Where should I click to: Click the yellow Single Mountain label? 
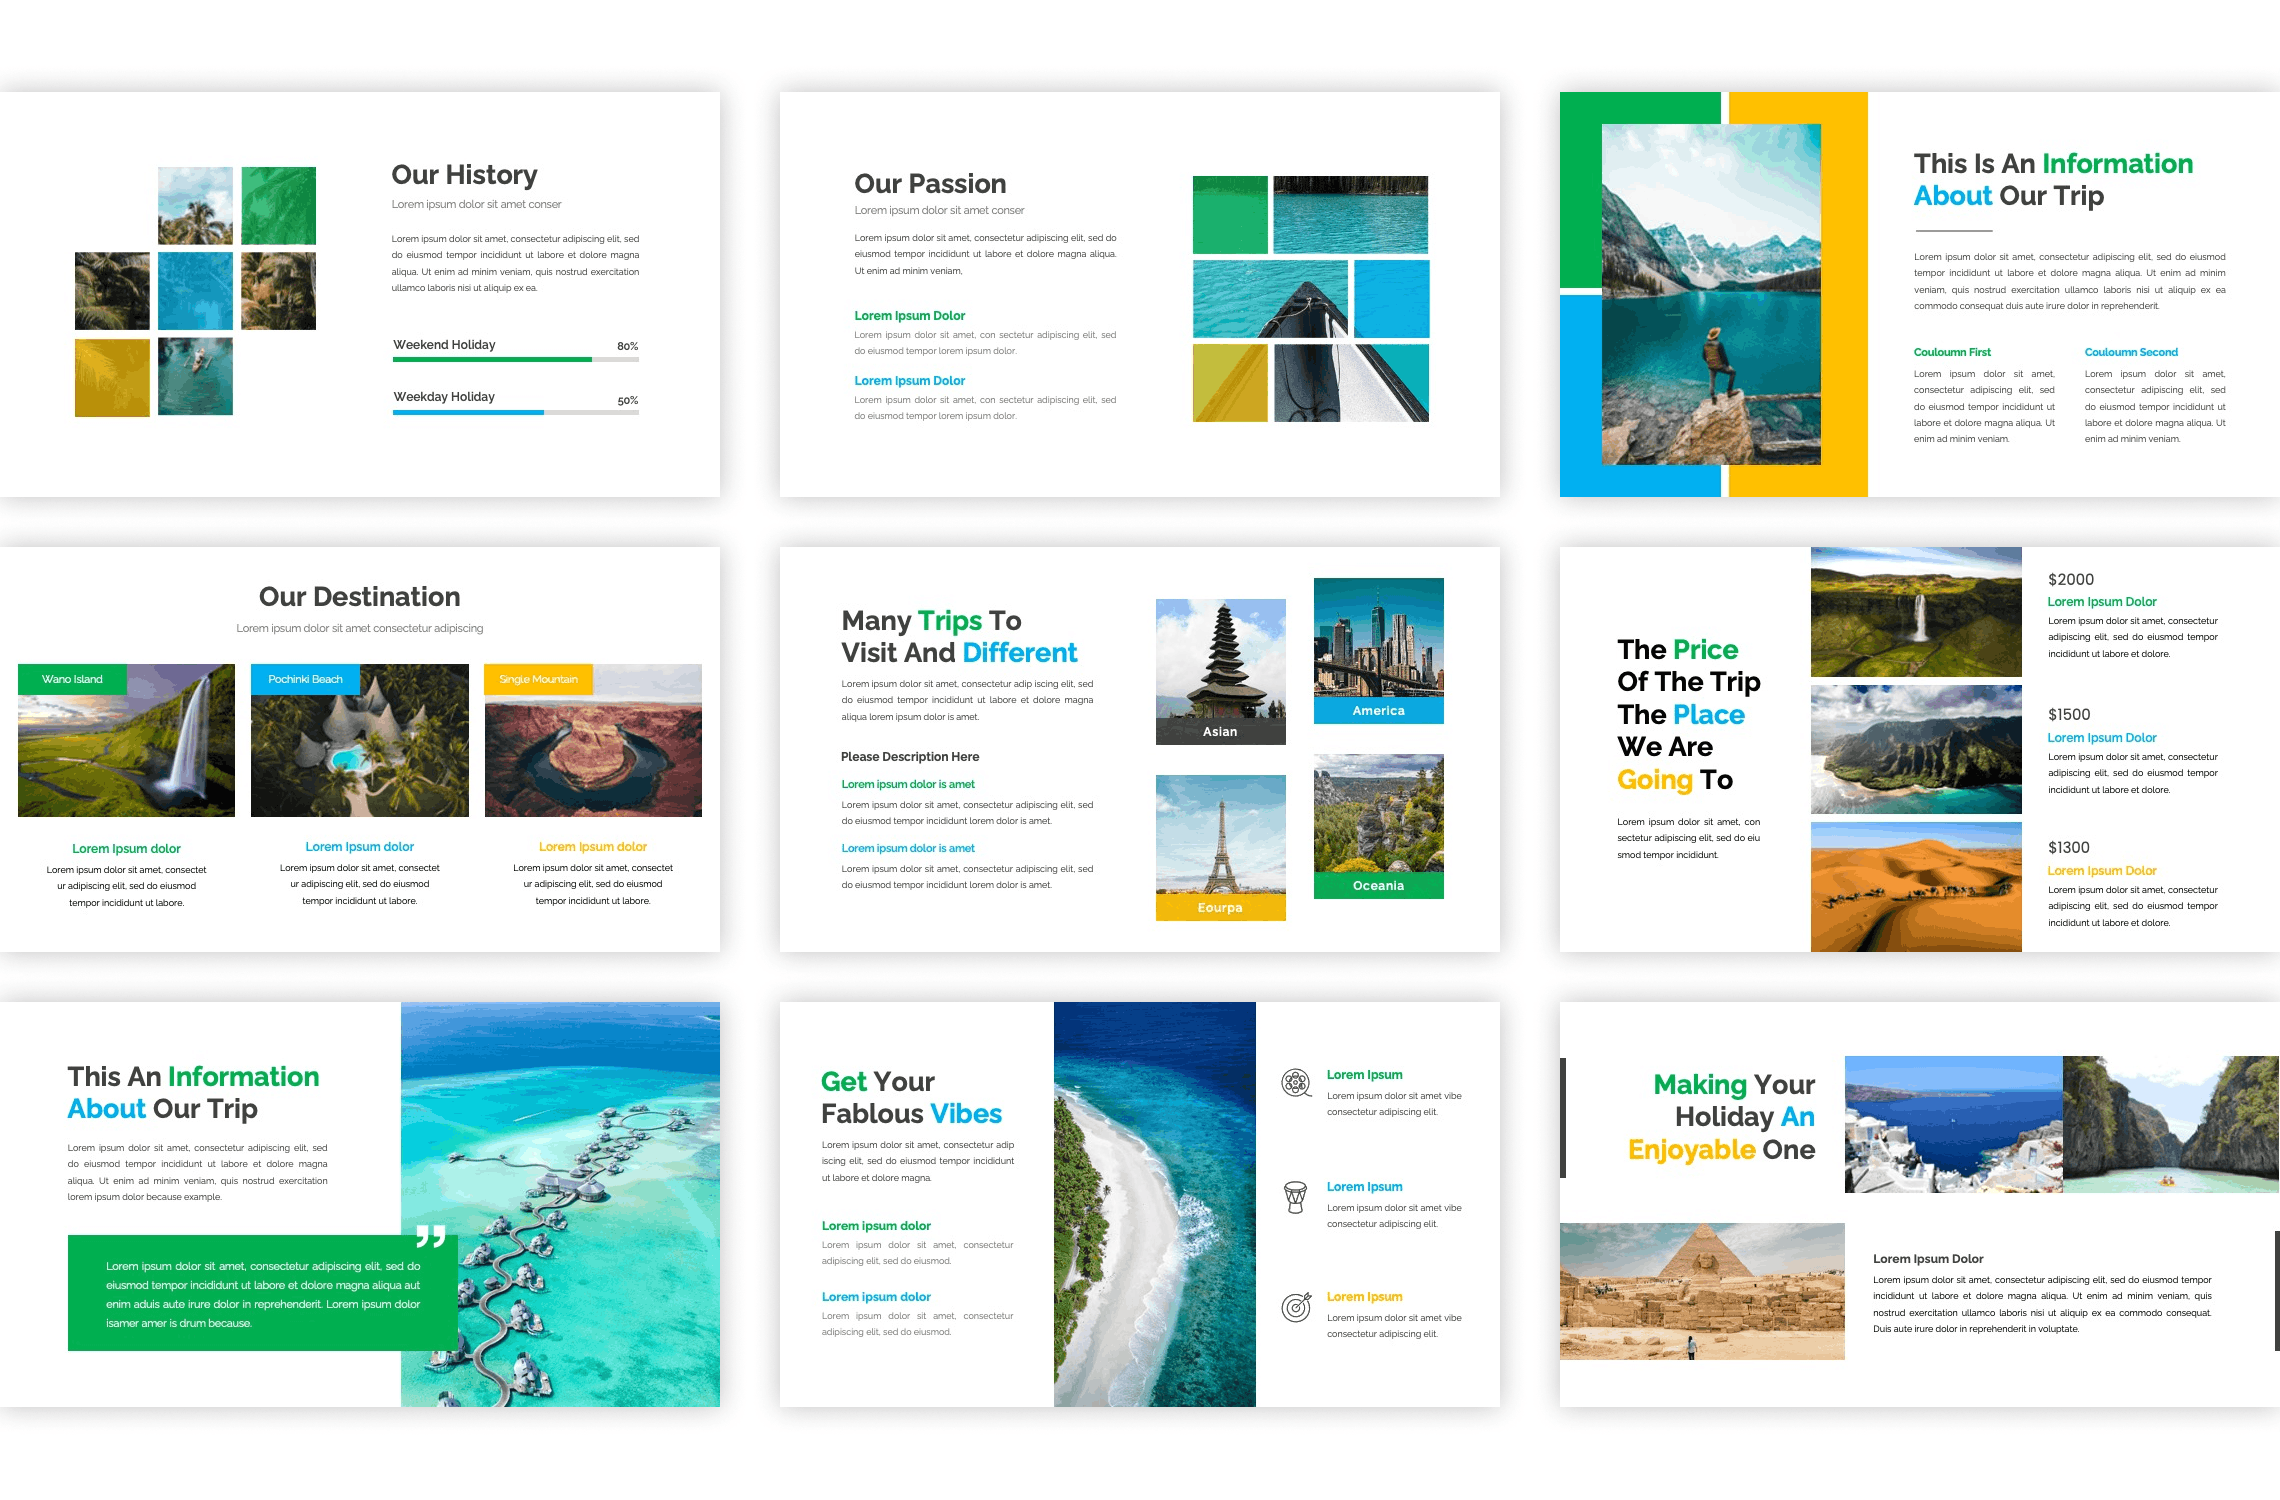538,679
